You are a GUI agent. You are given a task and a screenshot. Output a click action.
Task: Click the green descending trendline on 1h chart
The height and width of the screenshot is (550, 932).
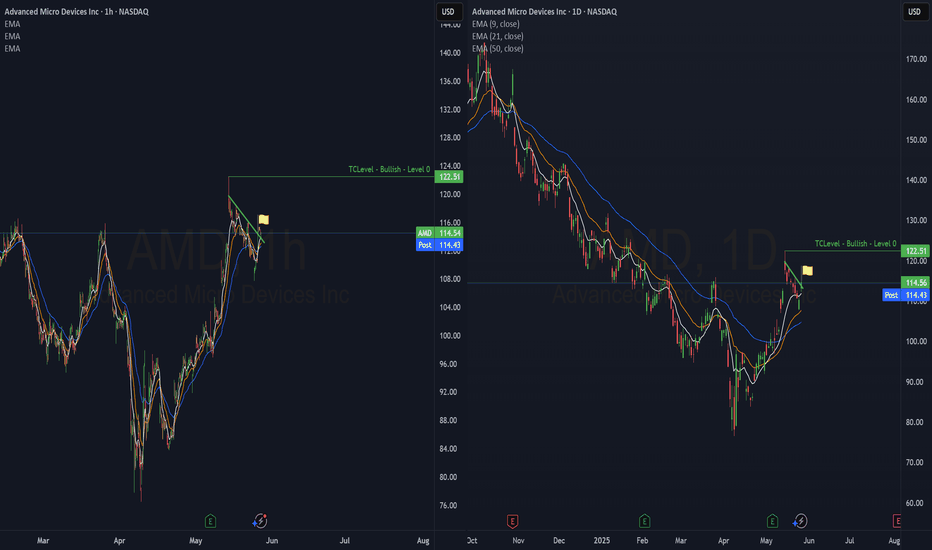click(246, 219)
